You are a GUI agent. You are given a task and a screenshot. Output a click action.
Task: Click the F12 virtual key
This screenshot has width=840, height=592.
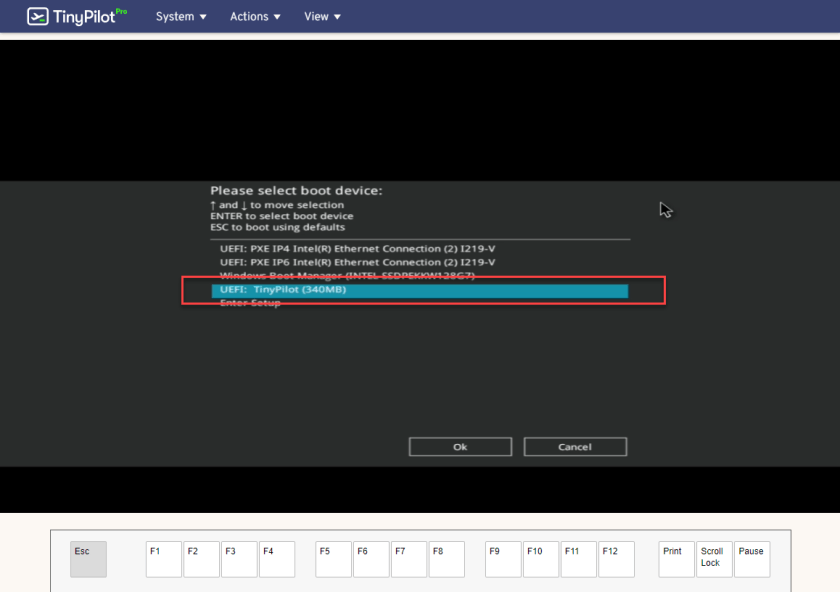617,559
